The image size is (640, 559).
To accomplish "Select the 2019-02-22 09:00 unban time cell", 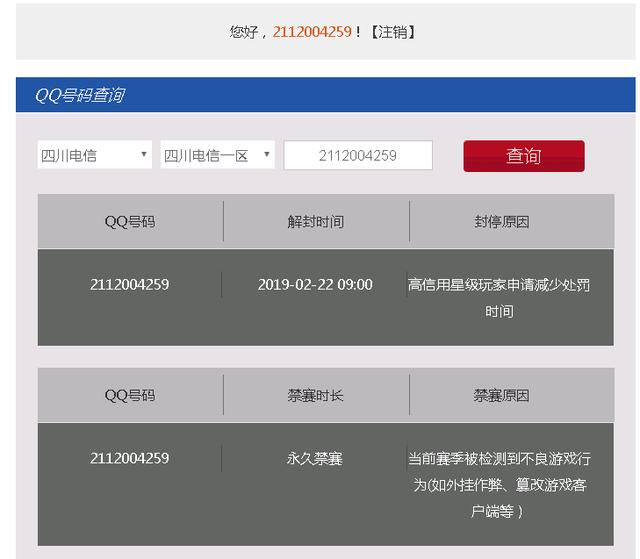I will [315, 285].
